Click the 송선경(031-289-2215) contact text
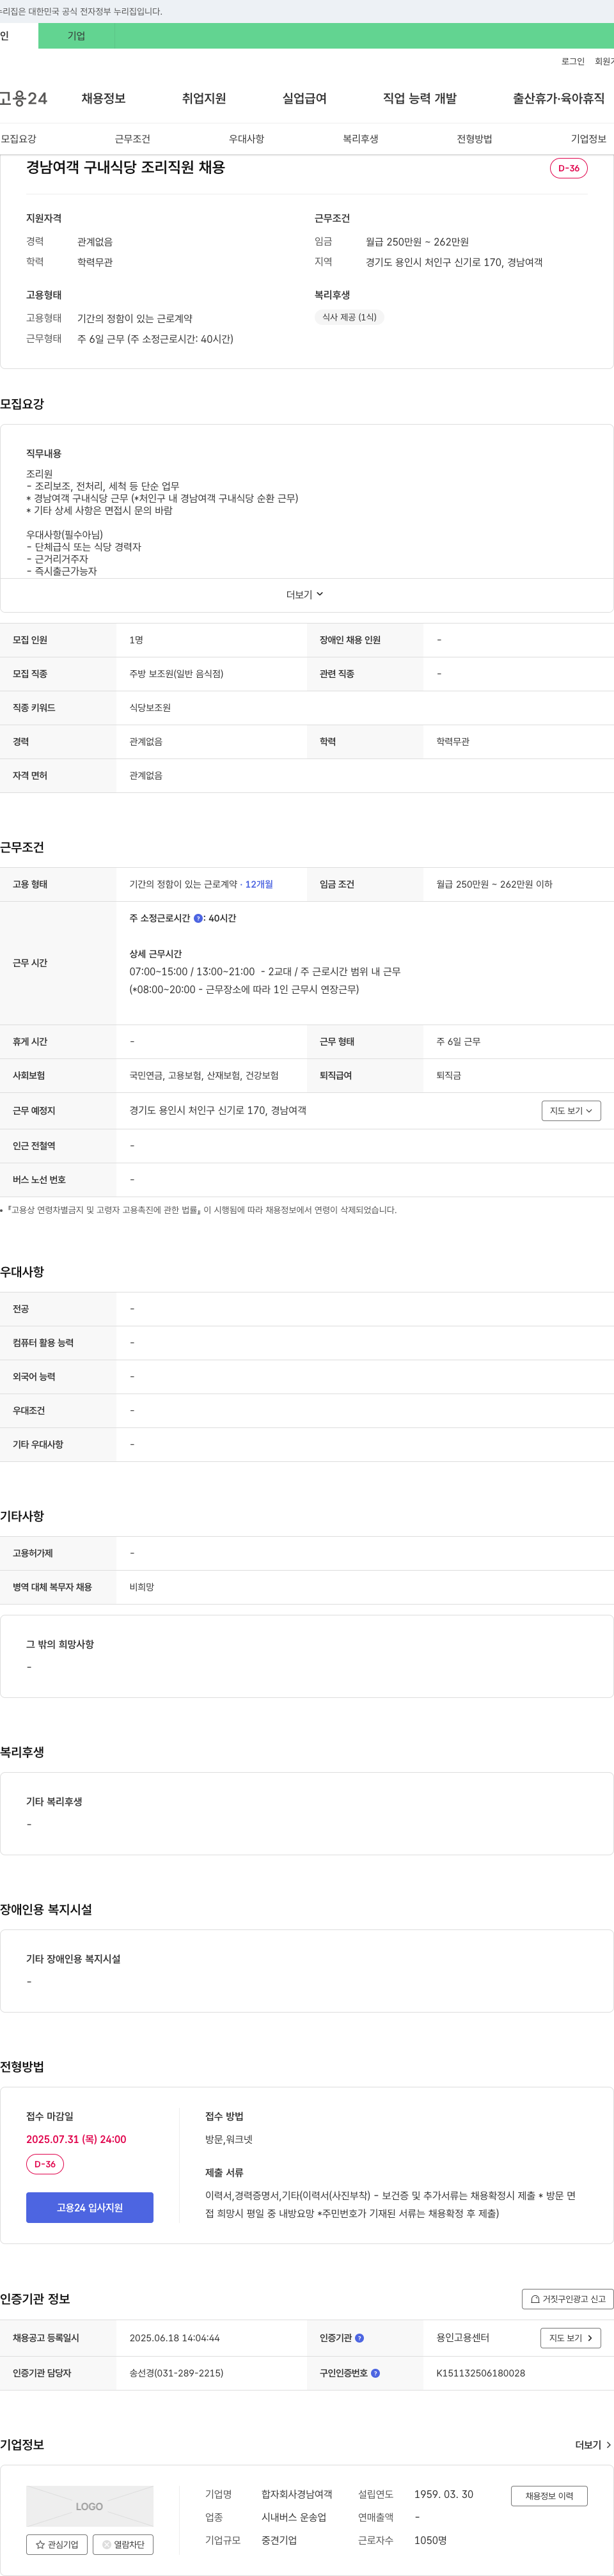 176,2373
